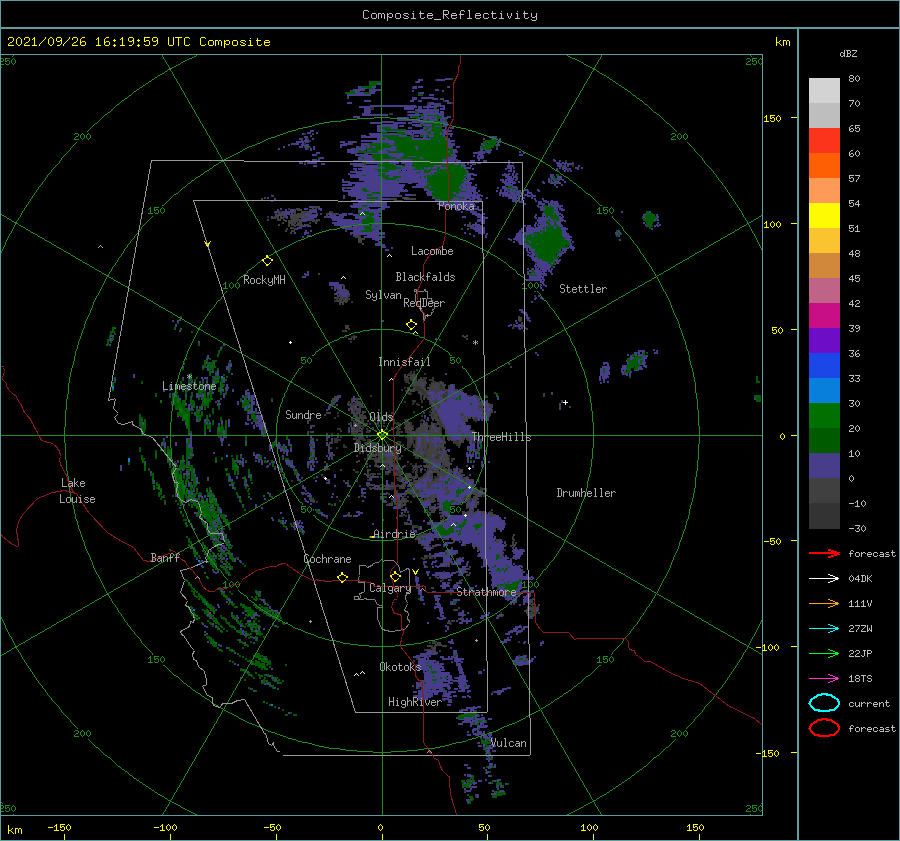900x841 pixels.
Task: Click the Sundre label
Action: (x=303, y=414)
